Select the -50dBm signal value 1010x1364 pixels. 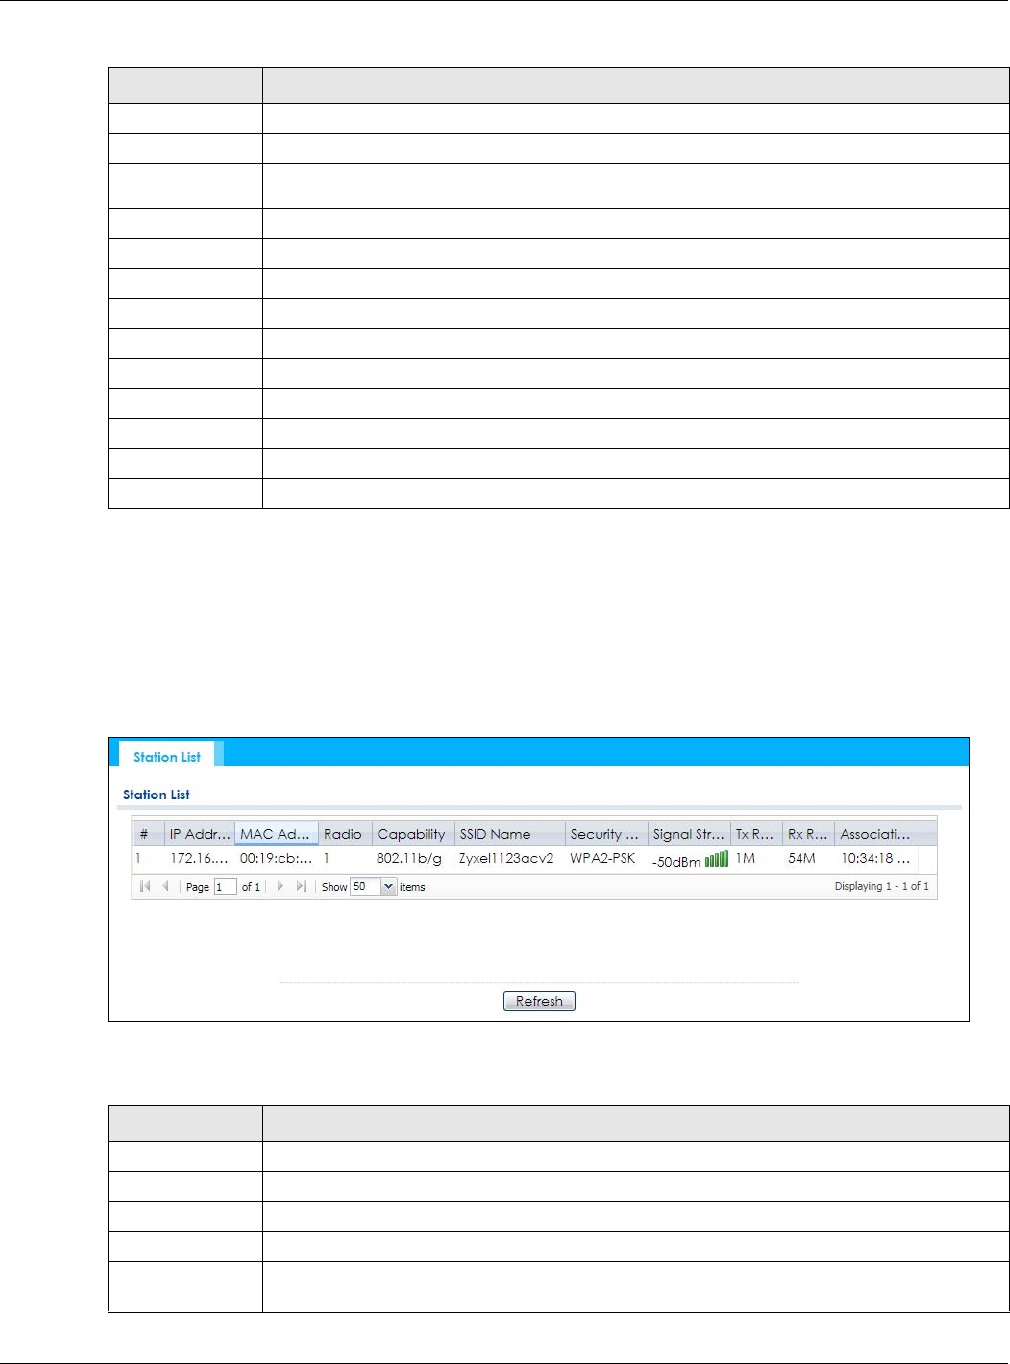676,861
